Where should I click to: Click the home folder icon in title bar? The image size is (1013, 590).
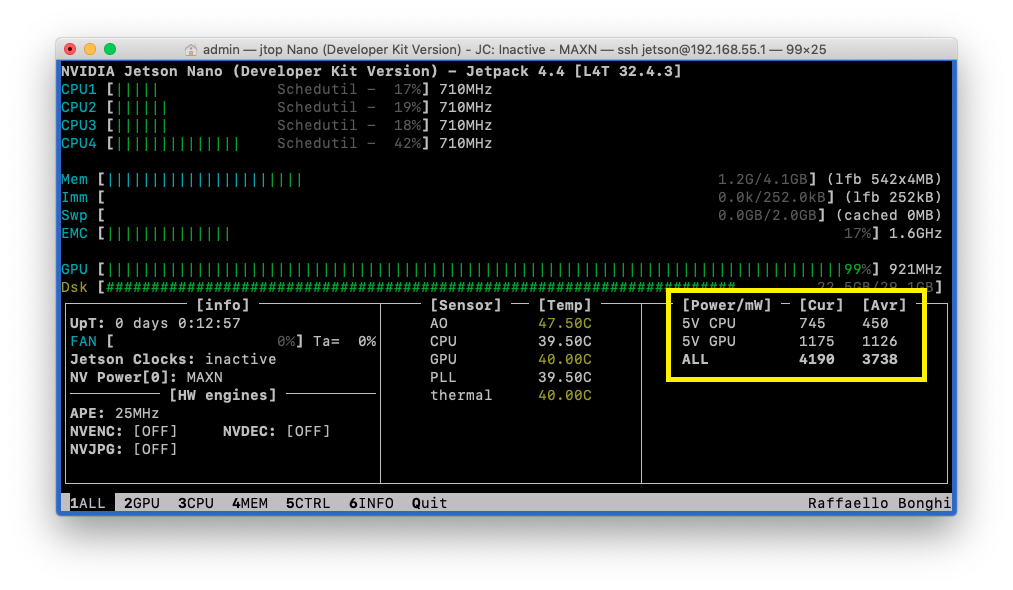191,50
